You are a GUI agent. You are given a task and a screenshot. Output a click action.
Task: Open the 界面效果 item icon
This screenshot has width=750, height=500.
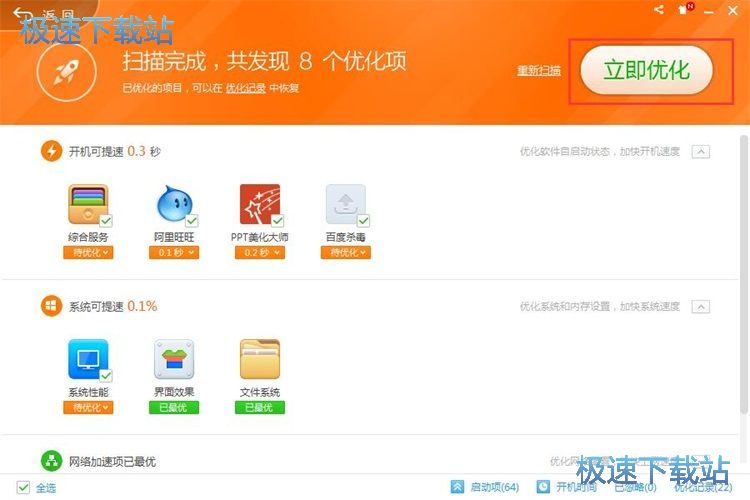pos(174,360)
